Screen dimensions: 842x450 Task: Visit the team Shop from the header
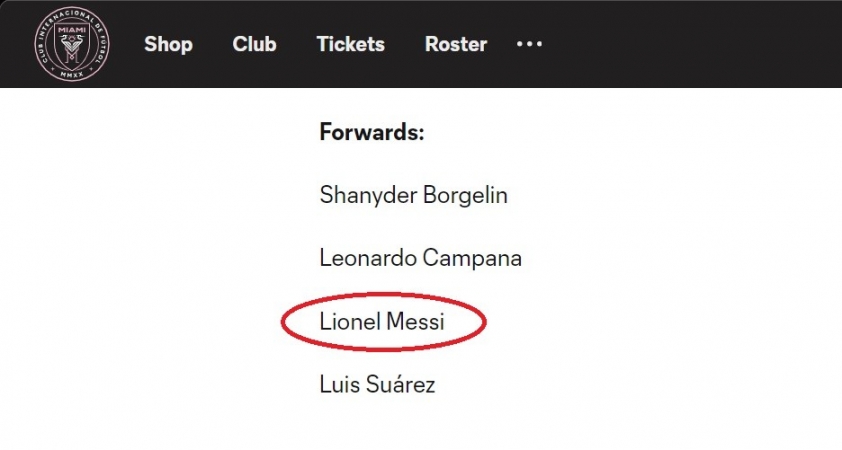click(x=168, y=44)
